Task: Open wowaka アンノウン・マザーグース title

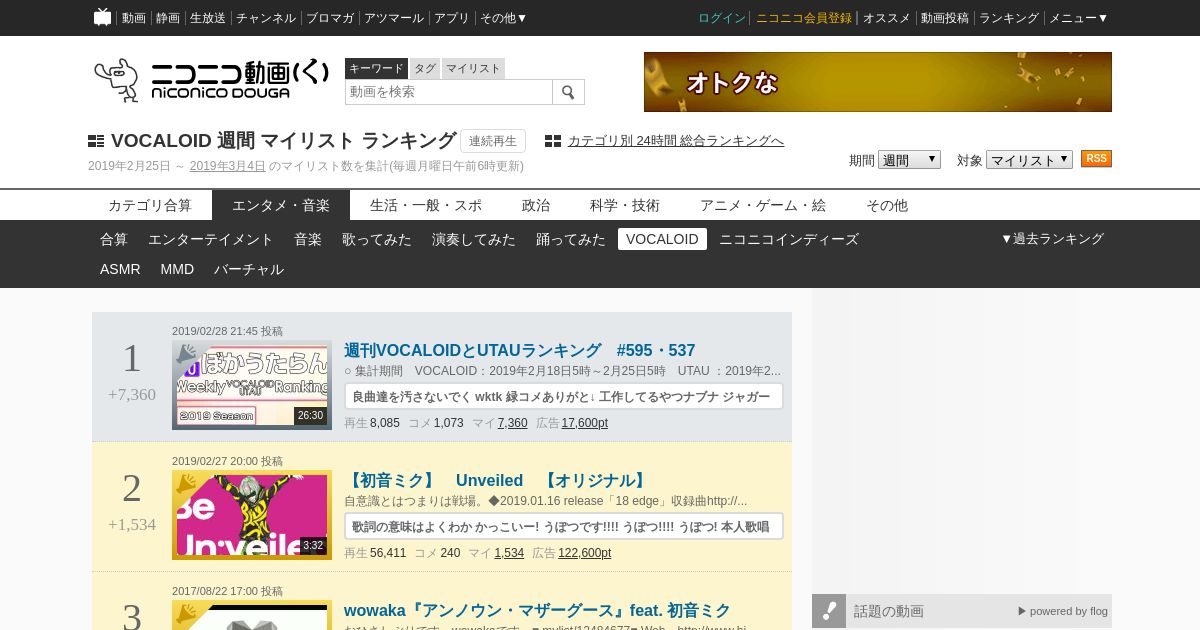Action: click(537, 611)
